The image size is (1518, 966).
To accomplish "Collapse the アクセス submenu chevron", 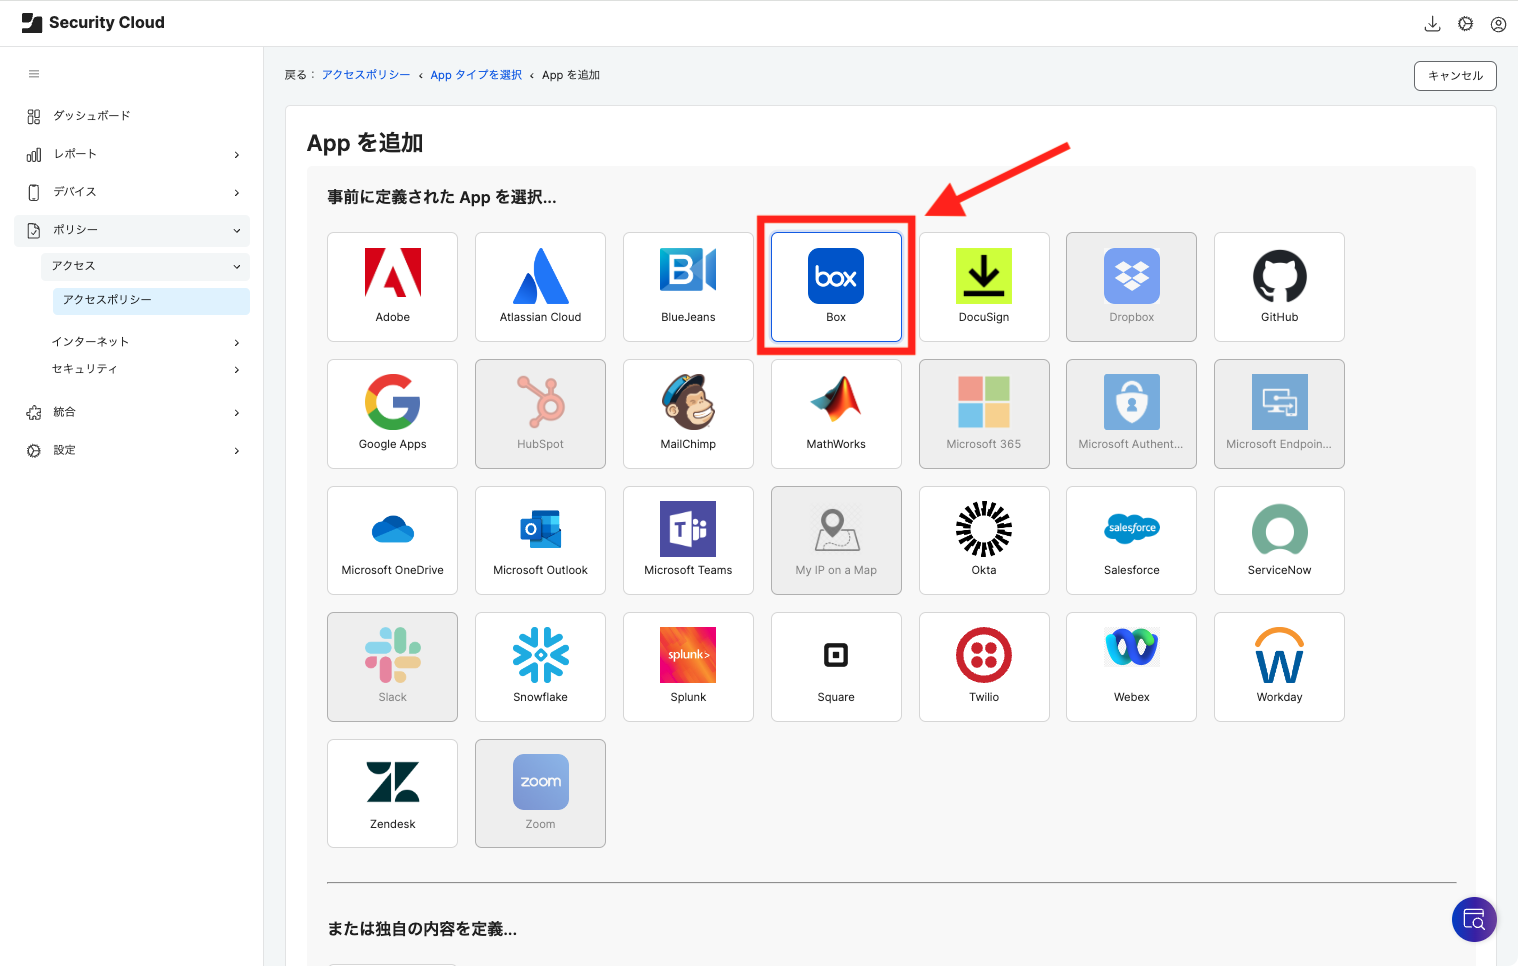I will (x=237, y=267).
